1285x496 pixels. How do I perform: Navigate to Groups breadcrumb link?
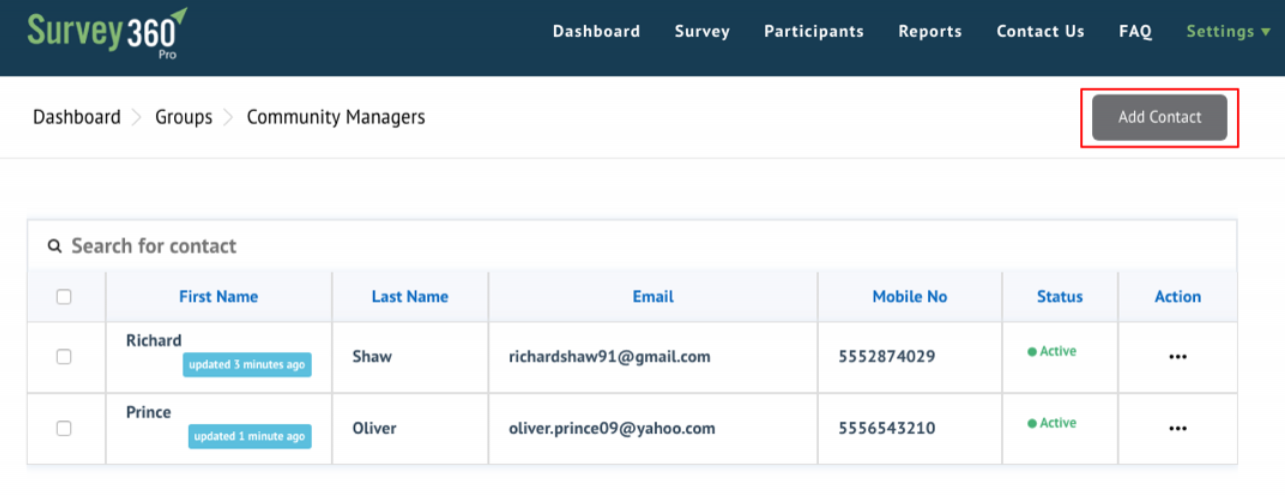click(x=183, y=117)
